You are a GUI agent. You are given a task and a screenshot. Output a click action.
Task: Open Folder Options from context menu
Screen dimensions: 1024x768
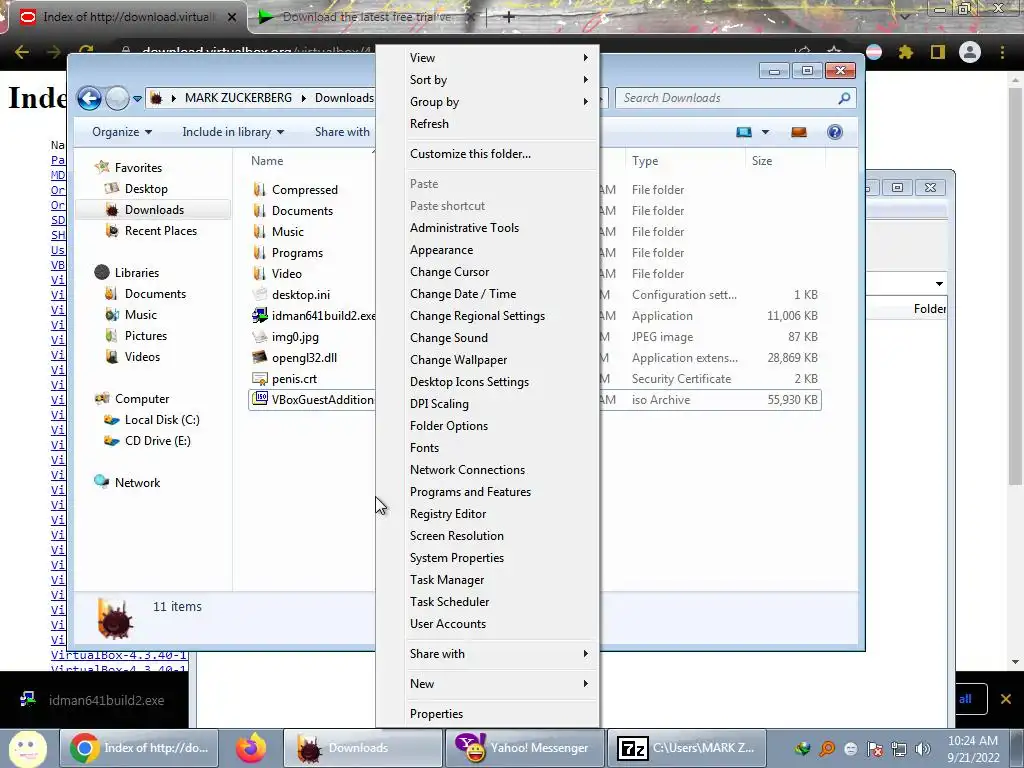coord(500,426)
